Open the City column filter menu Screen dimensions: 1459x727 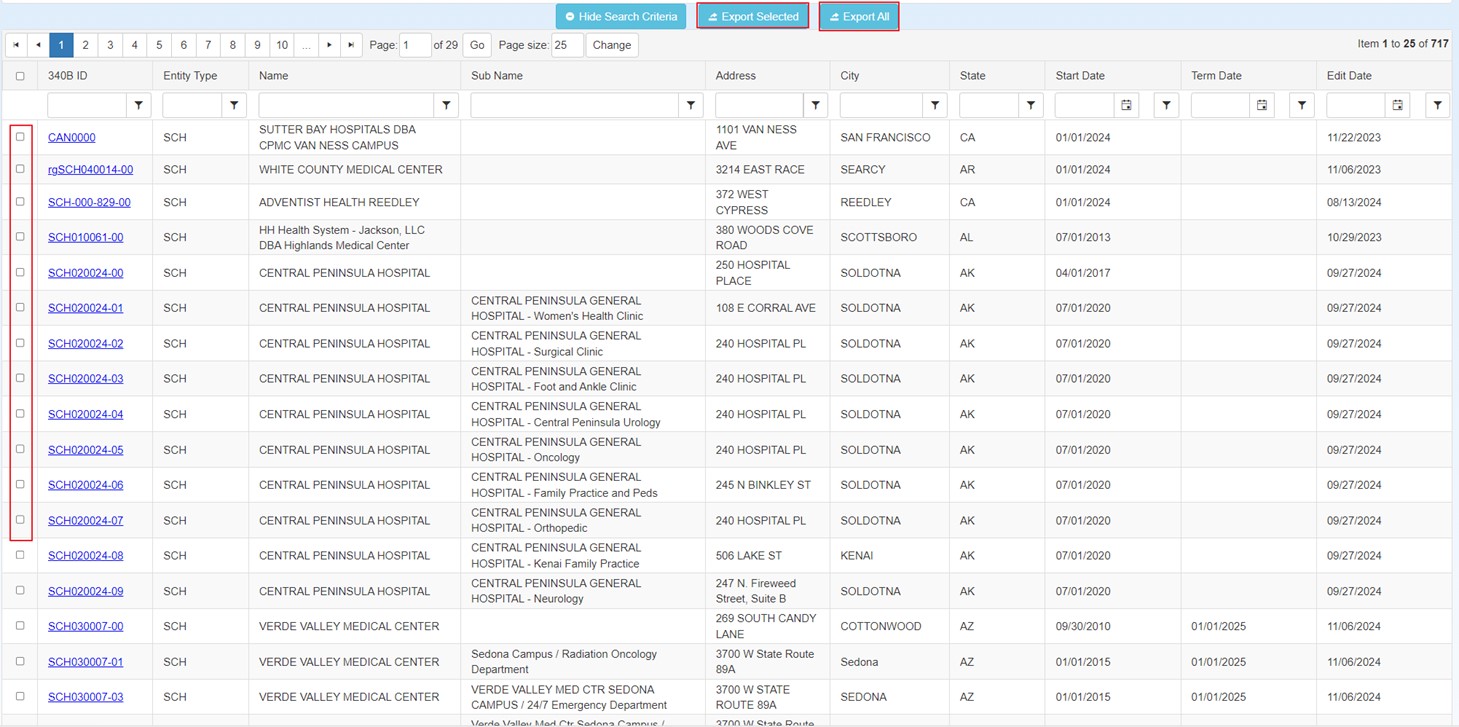pos(935,105)
